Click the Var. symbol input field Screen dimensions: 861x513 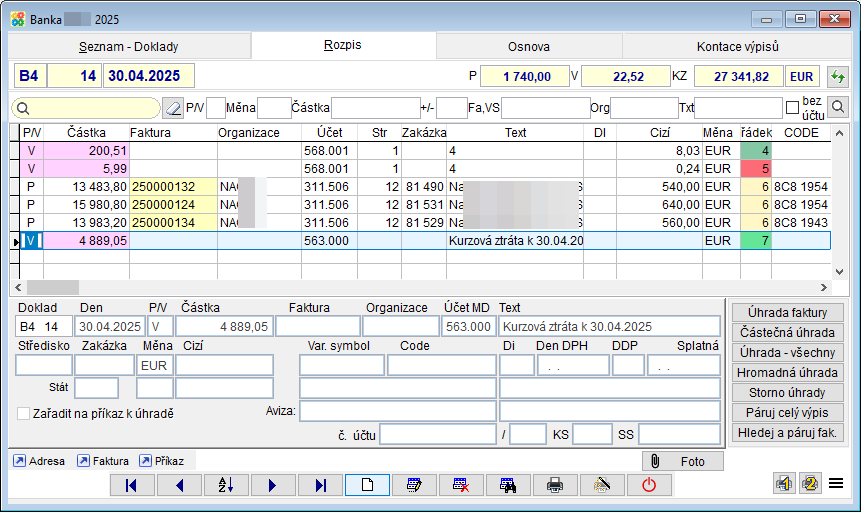pos(342,365)
